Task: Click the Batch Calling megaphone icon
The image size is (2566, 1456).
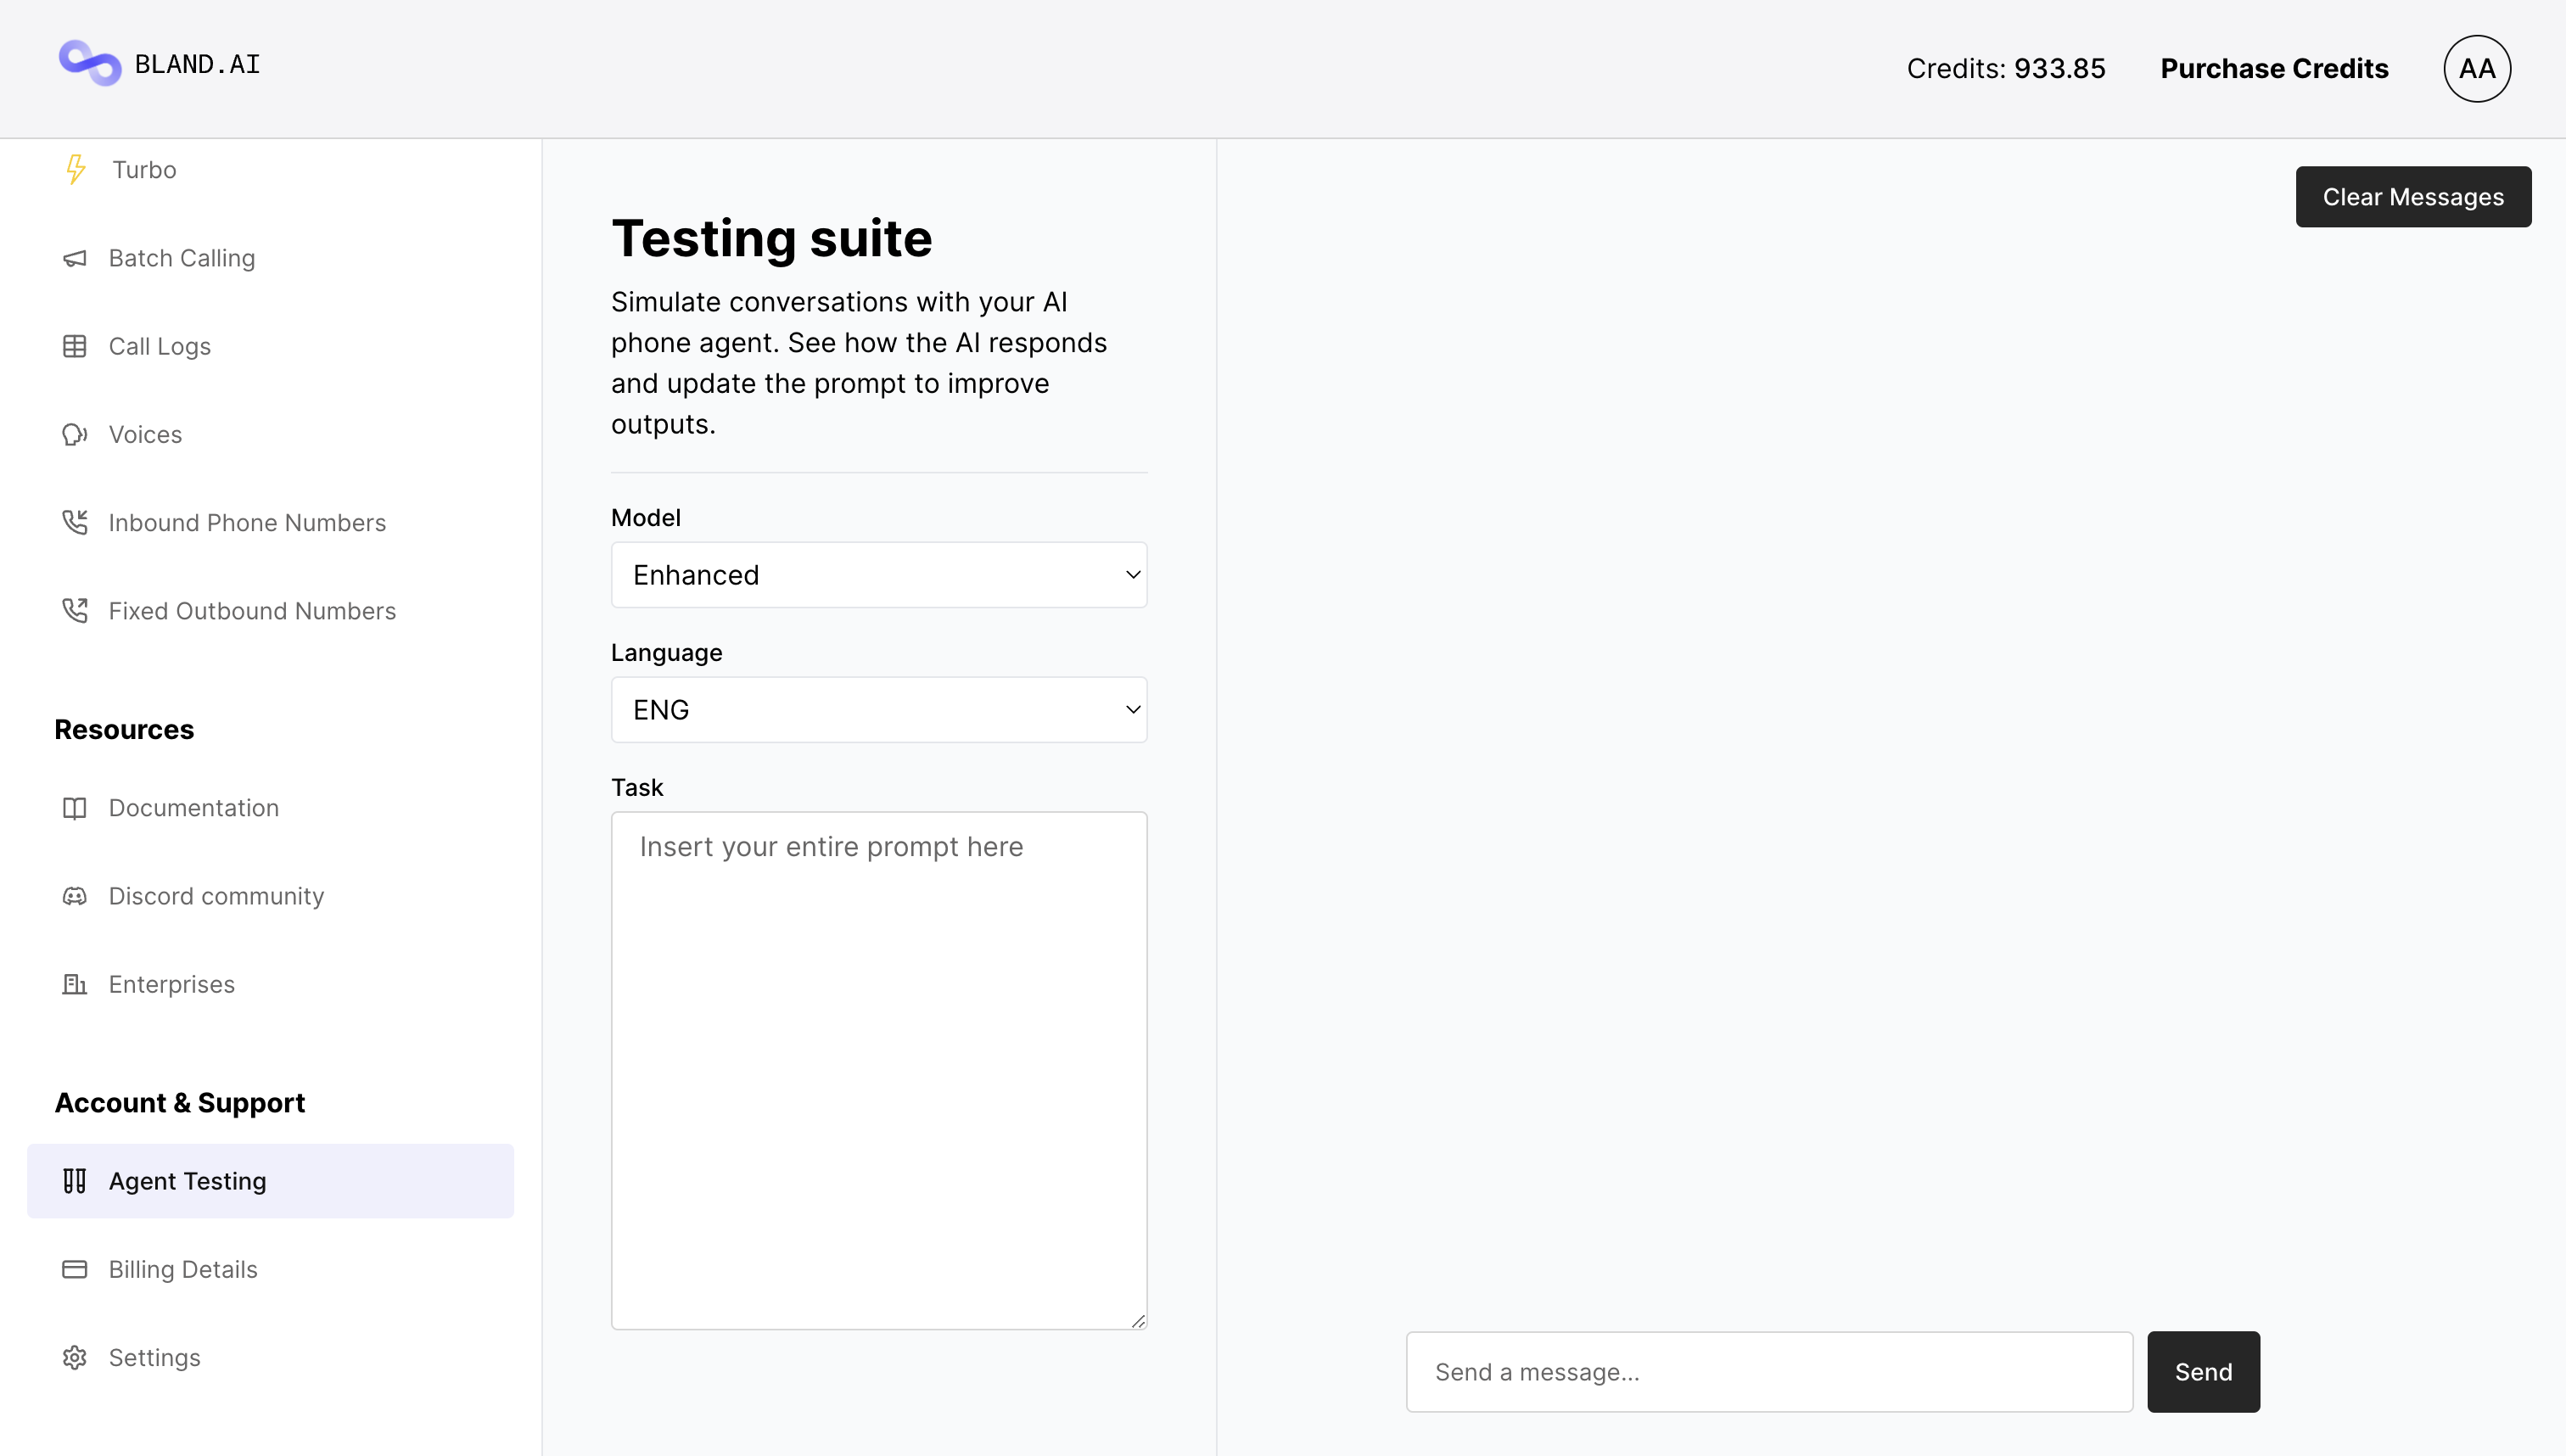Action: pos(75,258)
